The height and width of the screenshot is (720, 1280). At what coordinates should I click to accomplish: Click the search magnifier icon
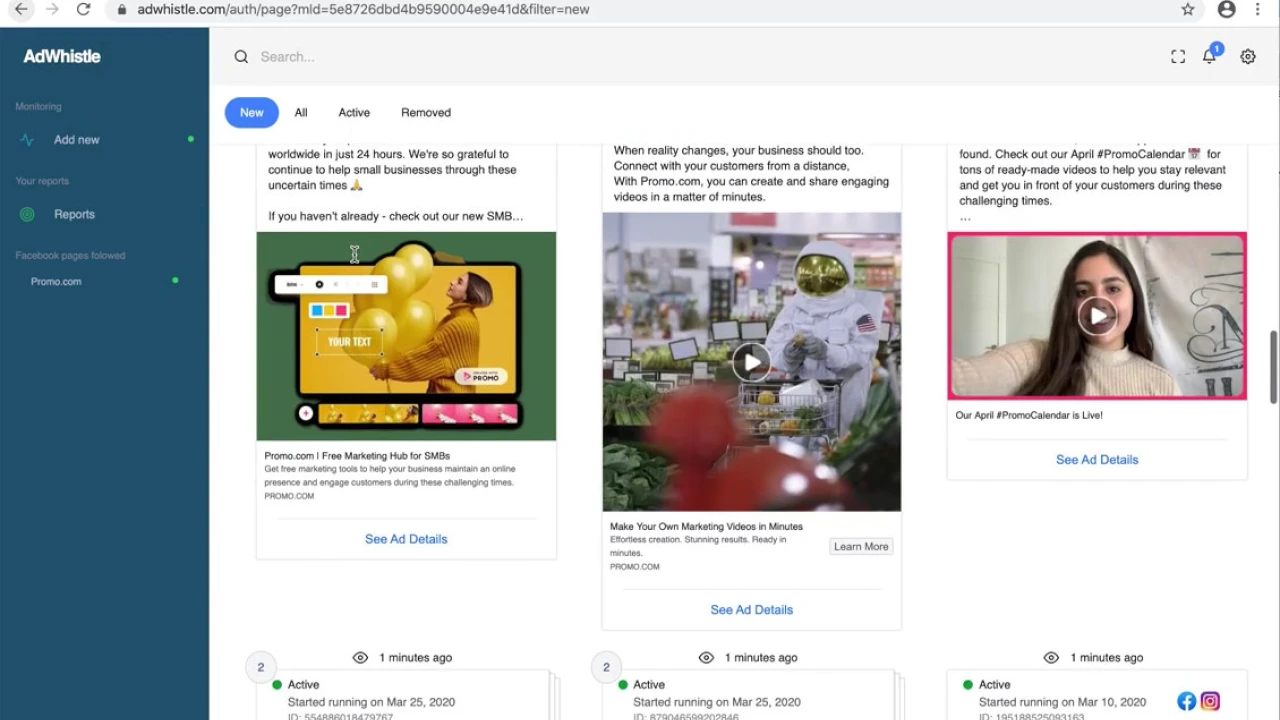coord(241,57)
